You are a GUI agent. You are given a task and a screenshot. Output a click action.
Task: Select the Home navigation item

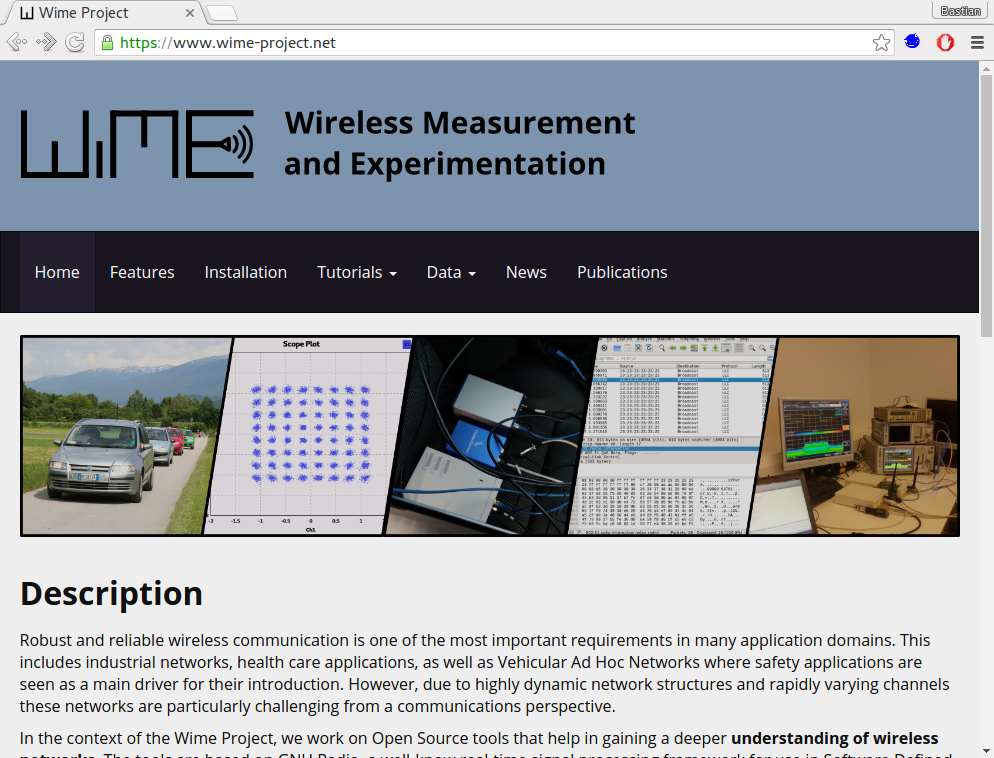point(57,272)
